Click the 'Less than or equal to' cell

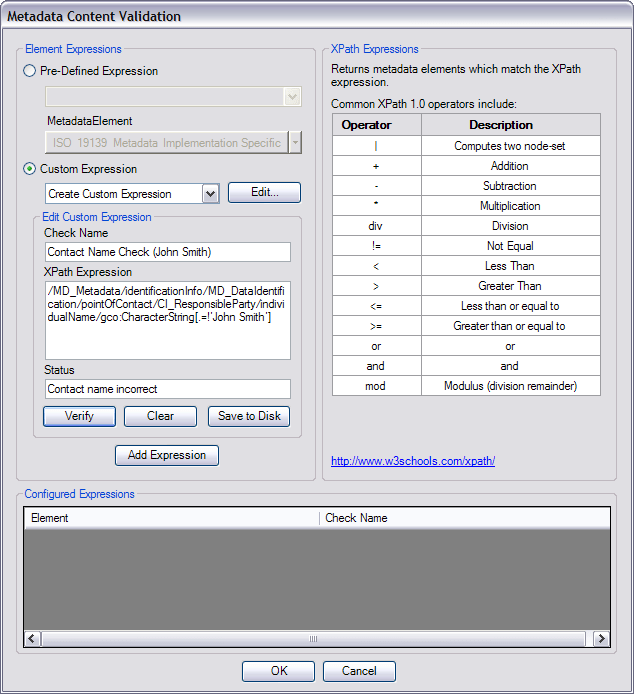click(x=510, y=306)
